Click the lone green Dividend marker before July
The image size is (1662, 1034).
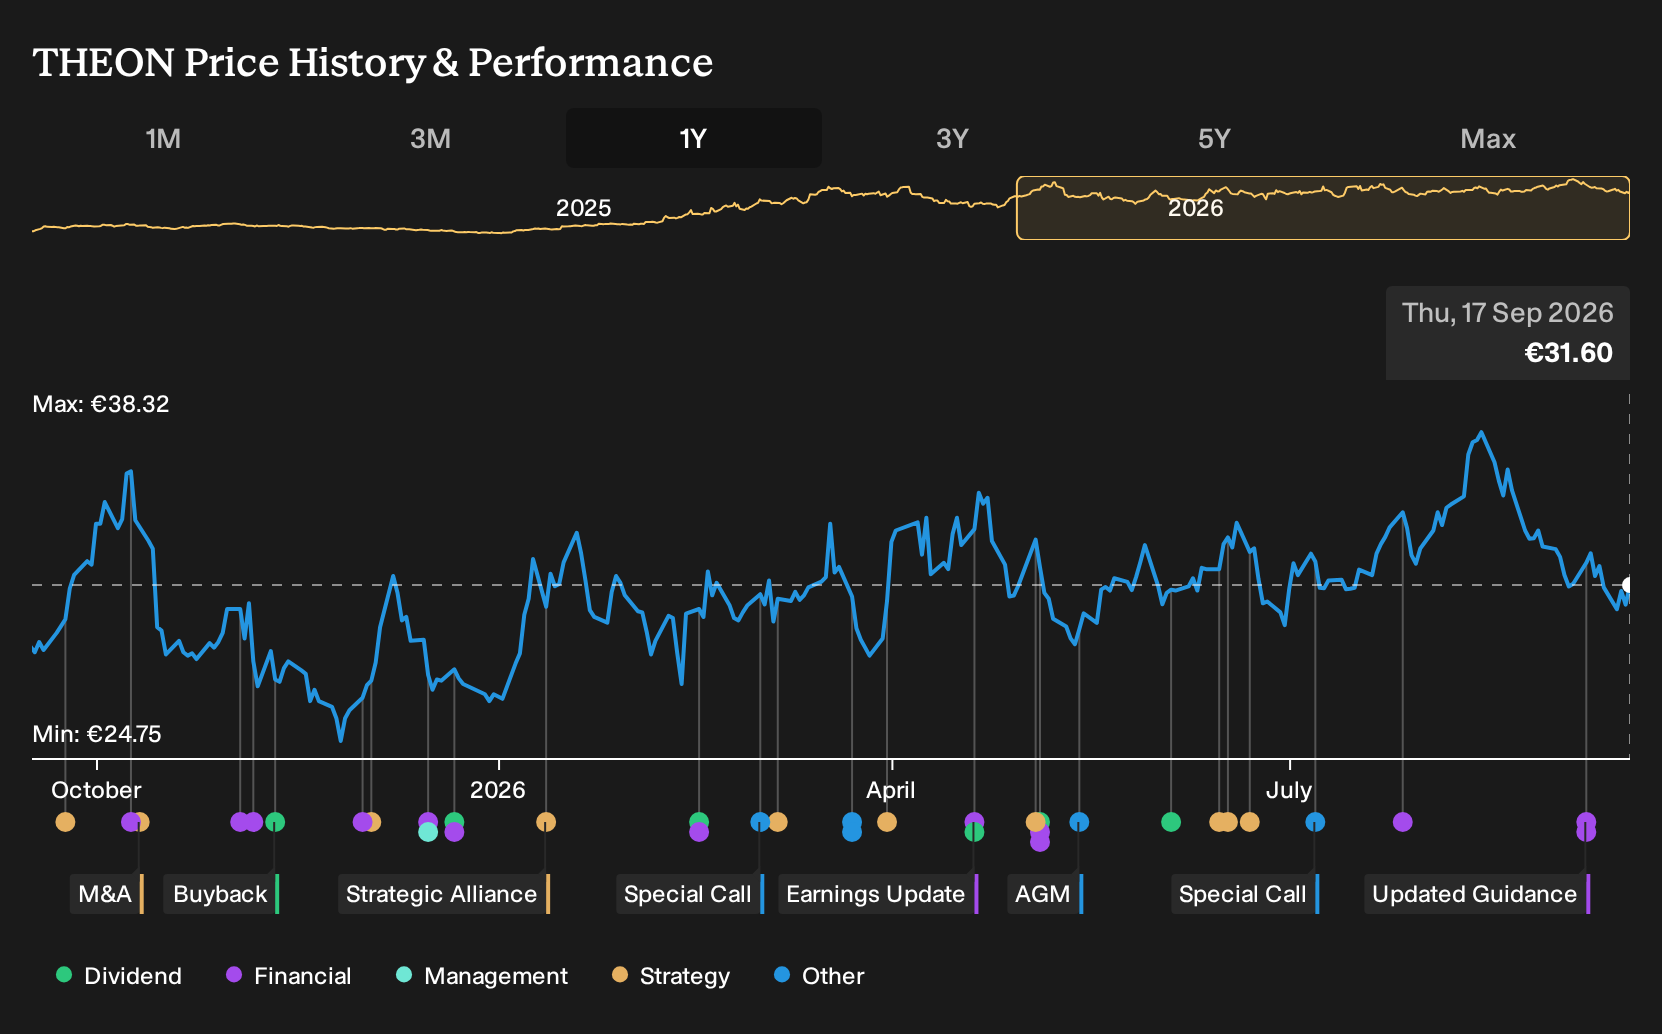1171,822
